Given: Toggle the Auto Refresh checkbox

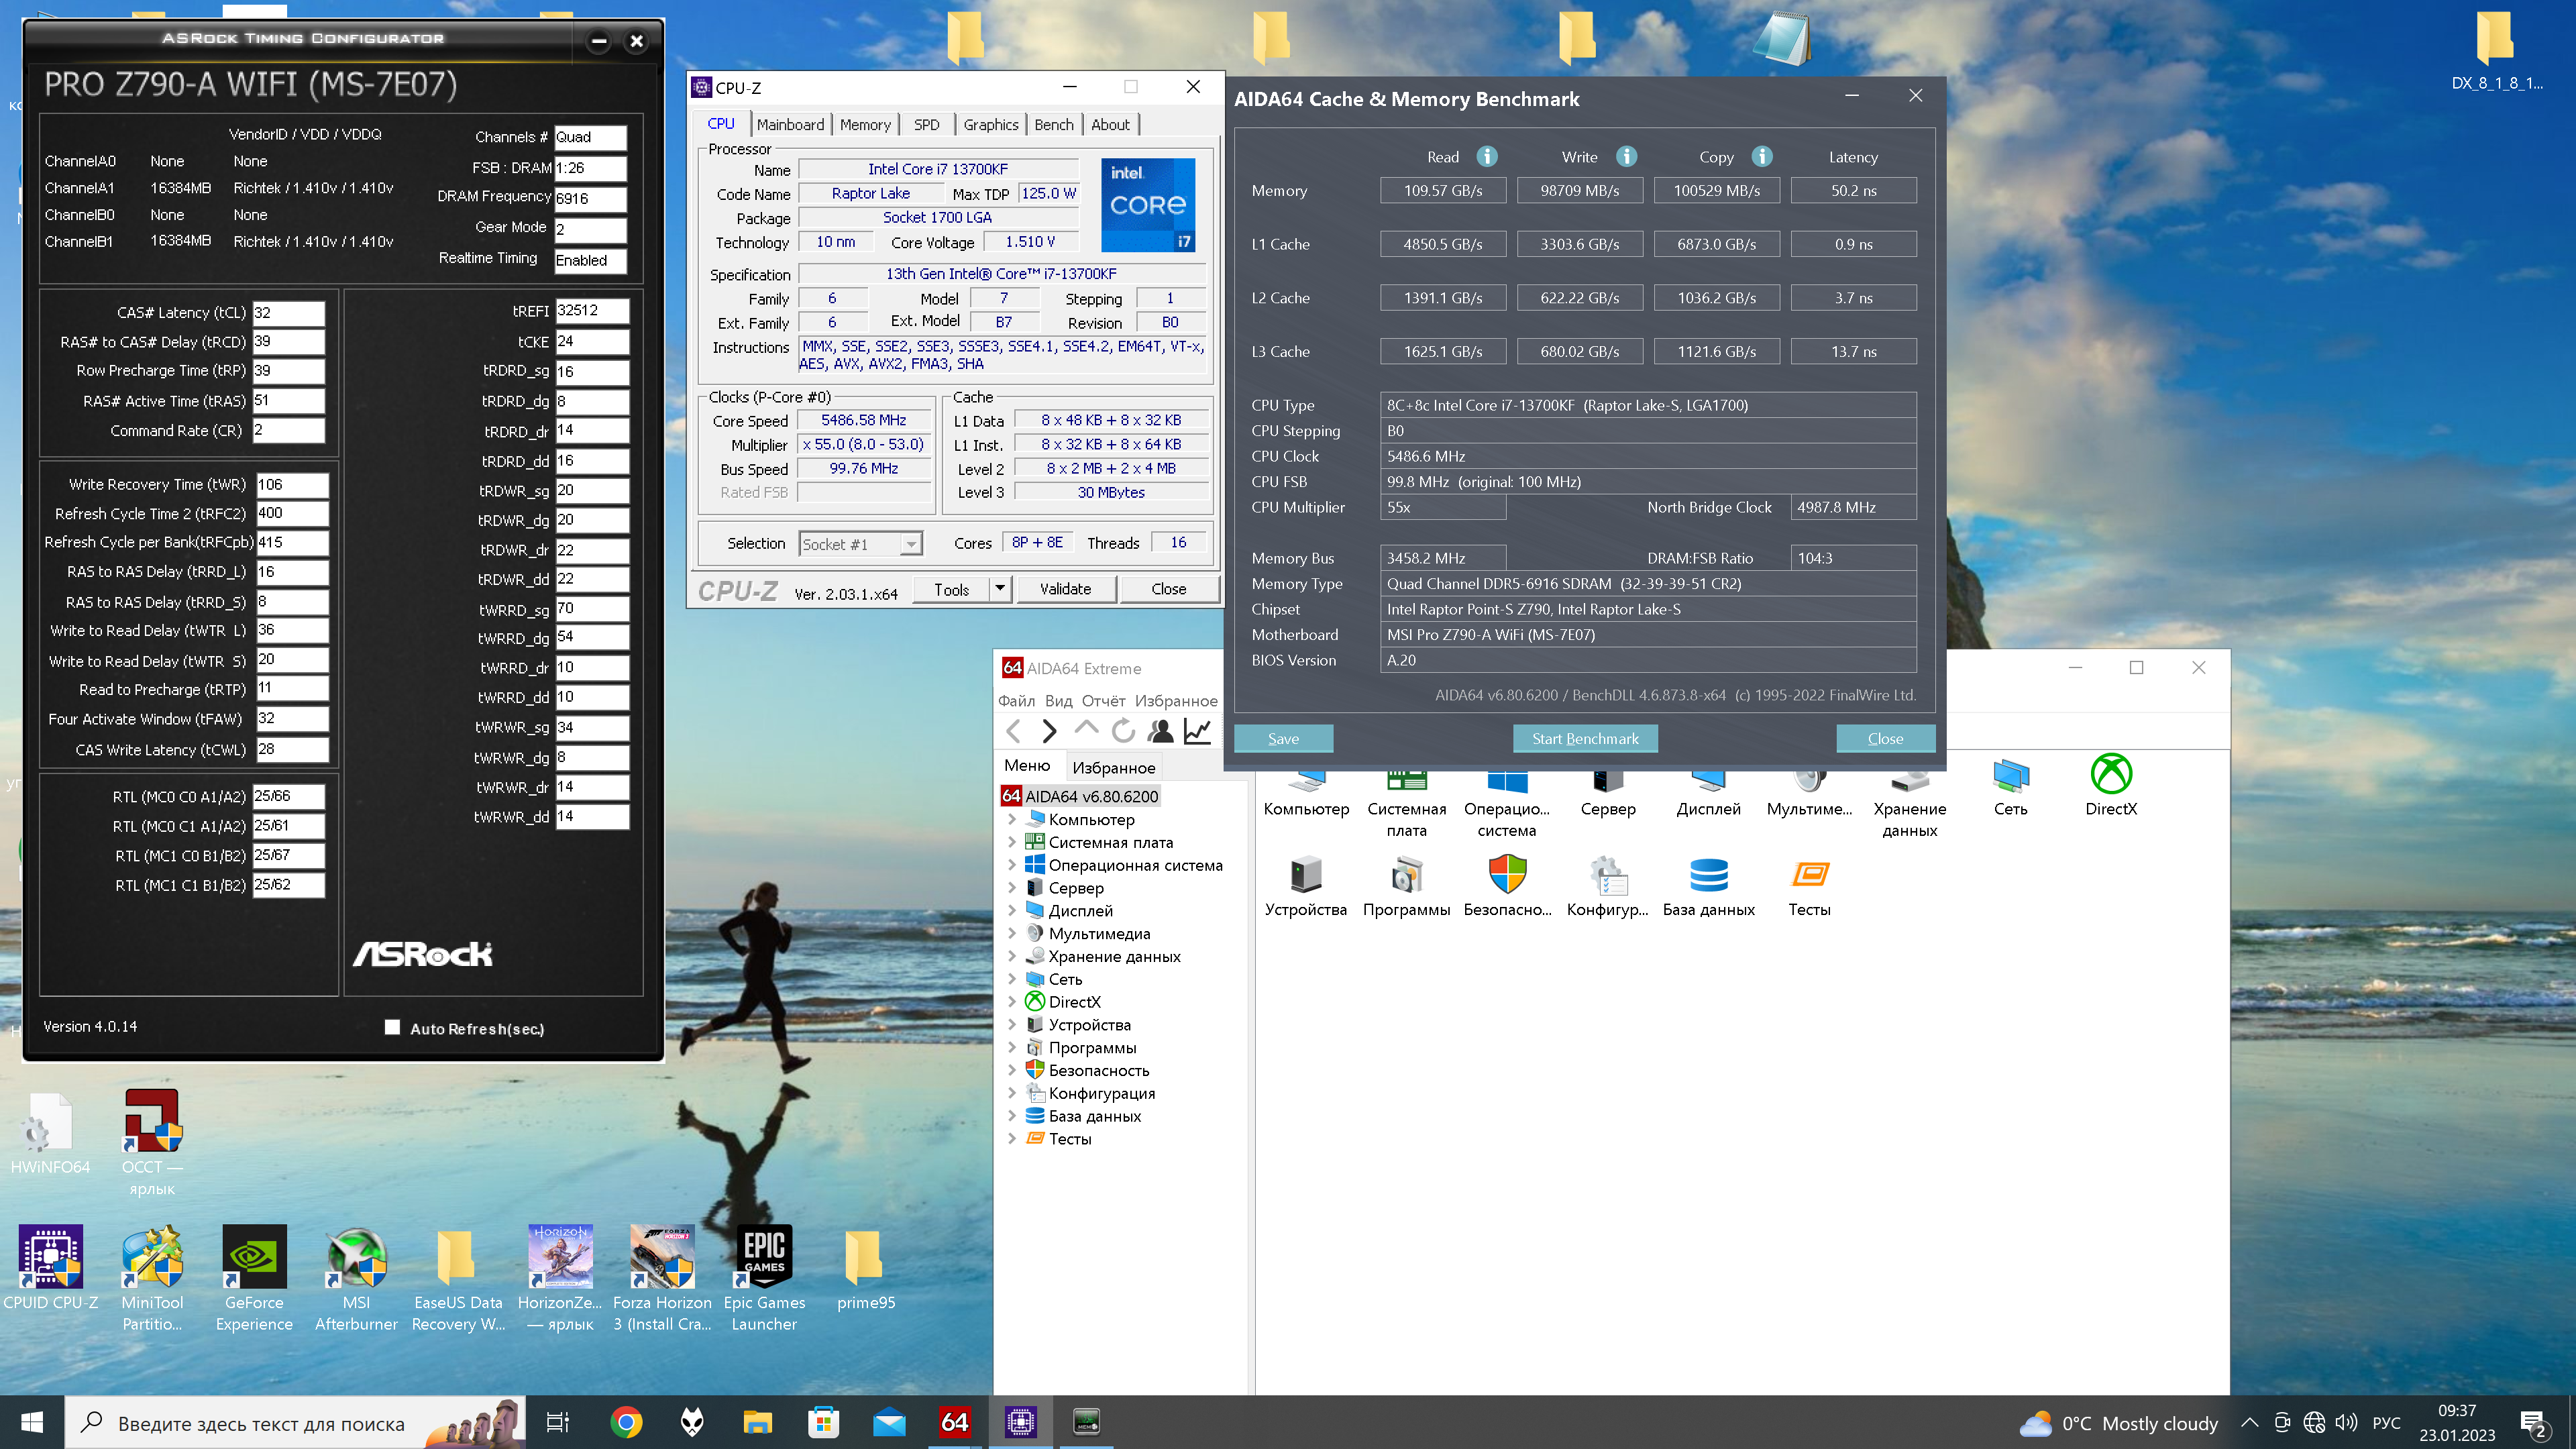Looking at the screenshot, I should coord(393,1027).
